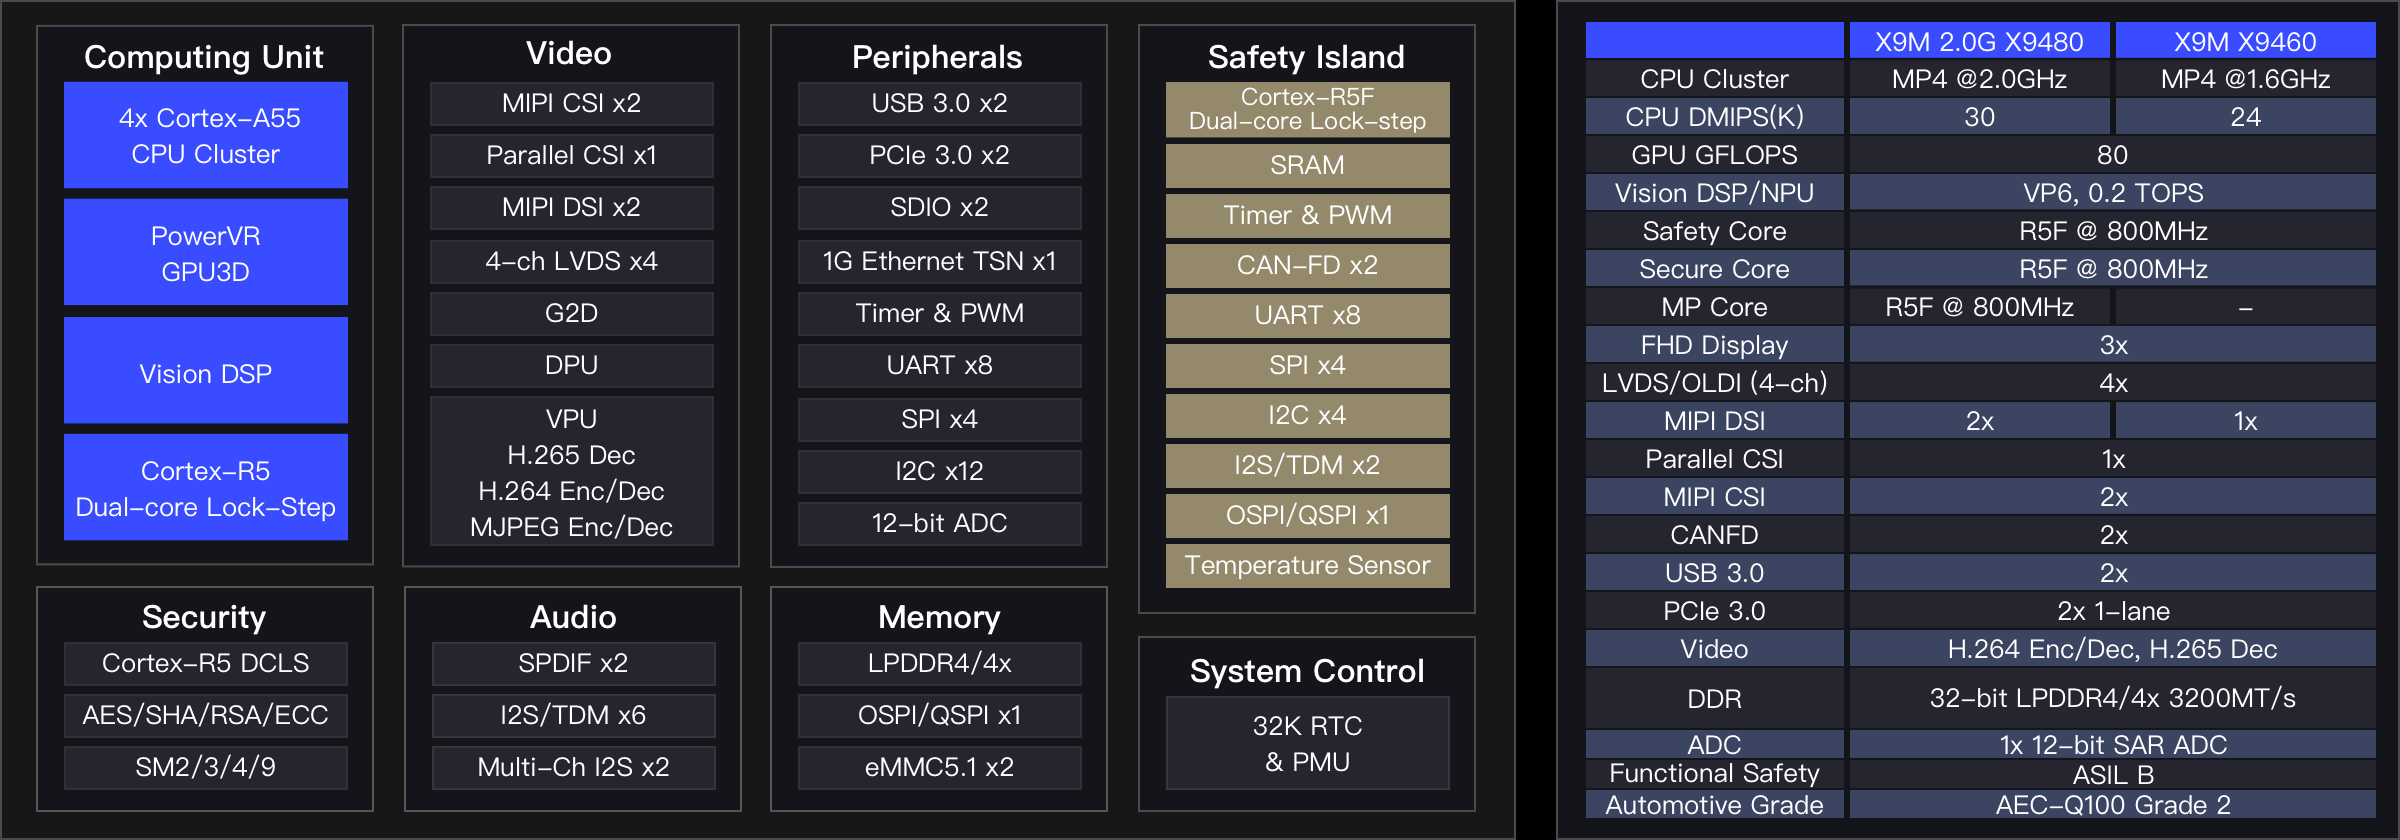Click Timer & PWM in Safety Island

(1308, 216)
